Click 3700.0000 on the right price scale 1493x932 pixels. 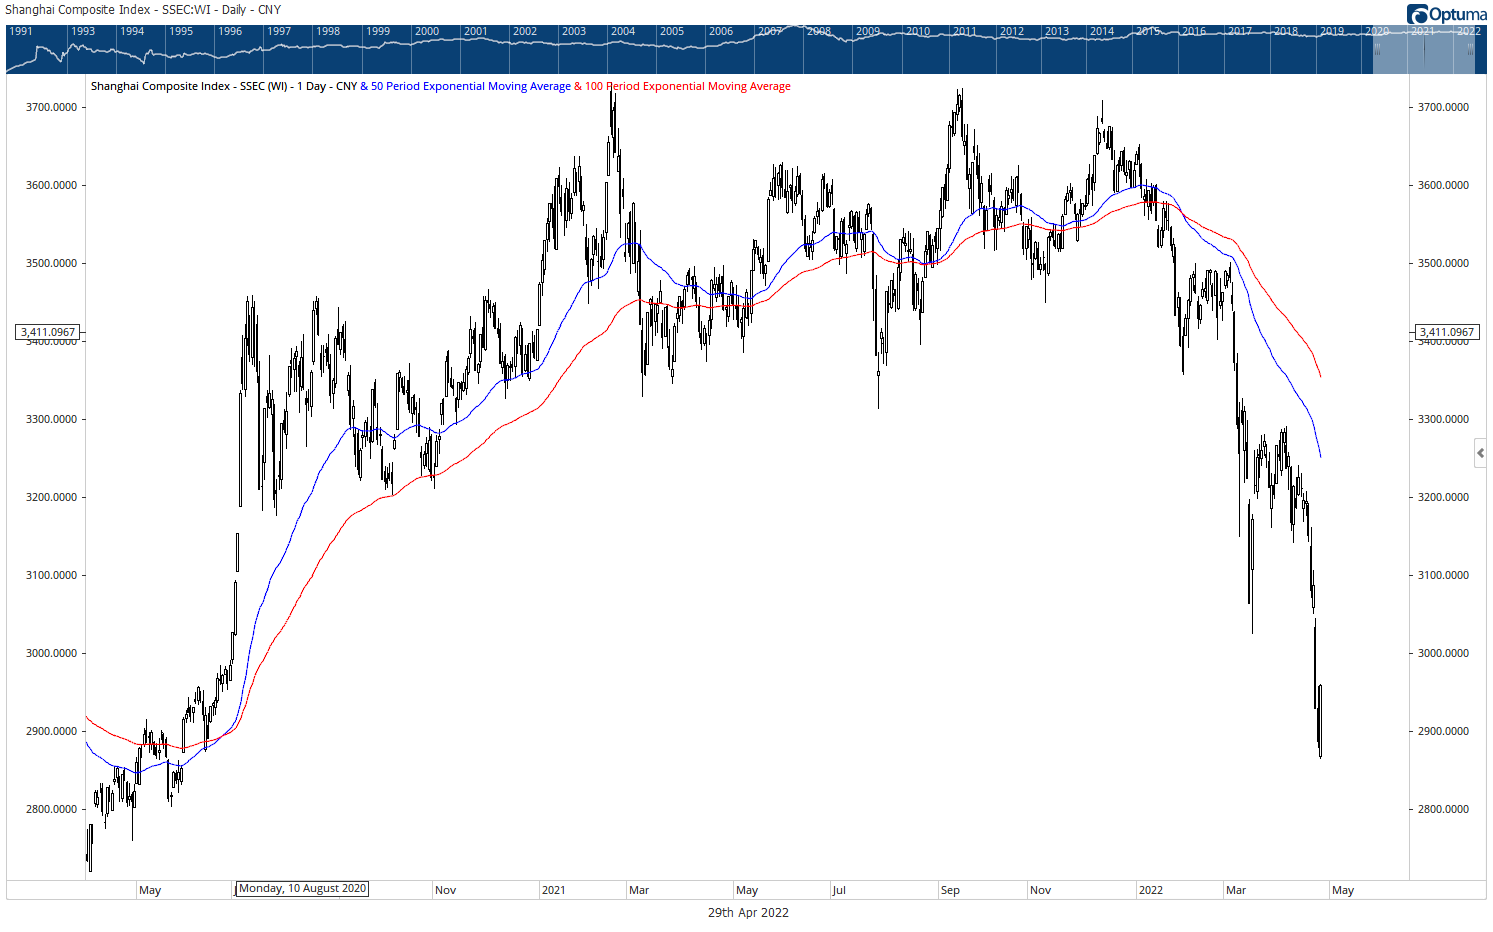click(x=1443, y=107)
